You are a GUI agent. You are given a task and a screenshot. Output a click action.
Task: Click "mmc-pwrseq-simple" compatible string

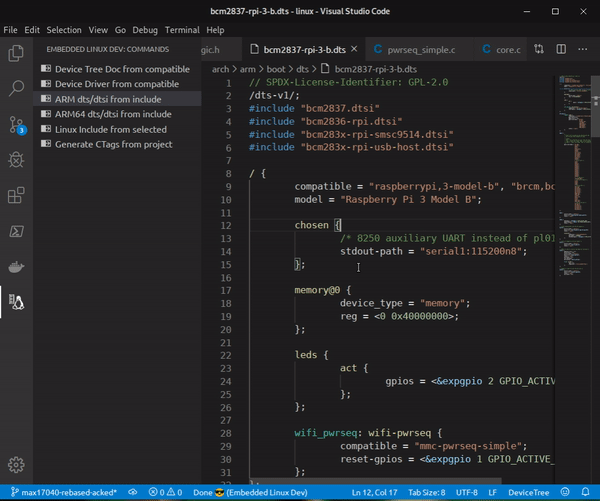(468, 446)
